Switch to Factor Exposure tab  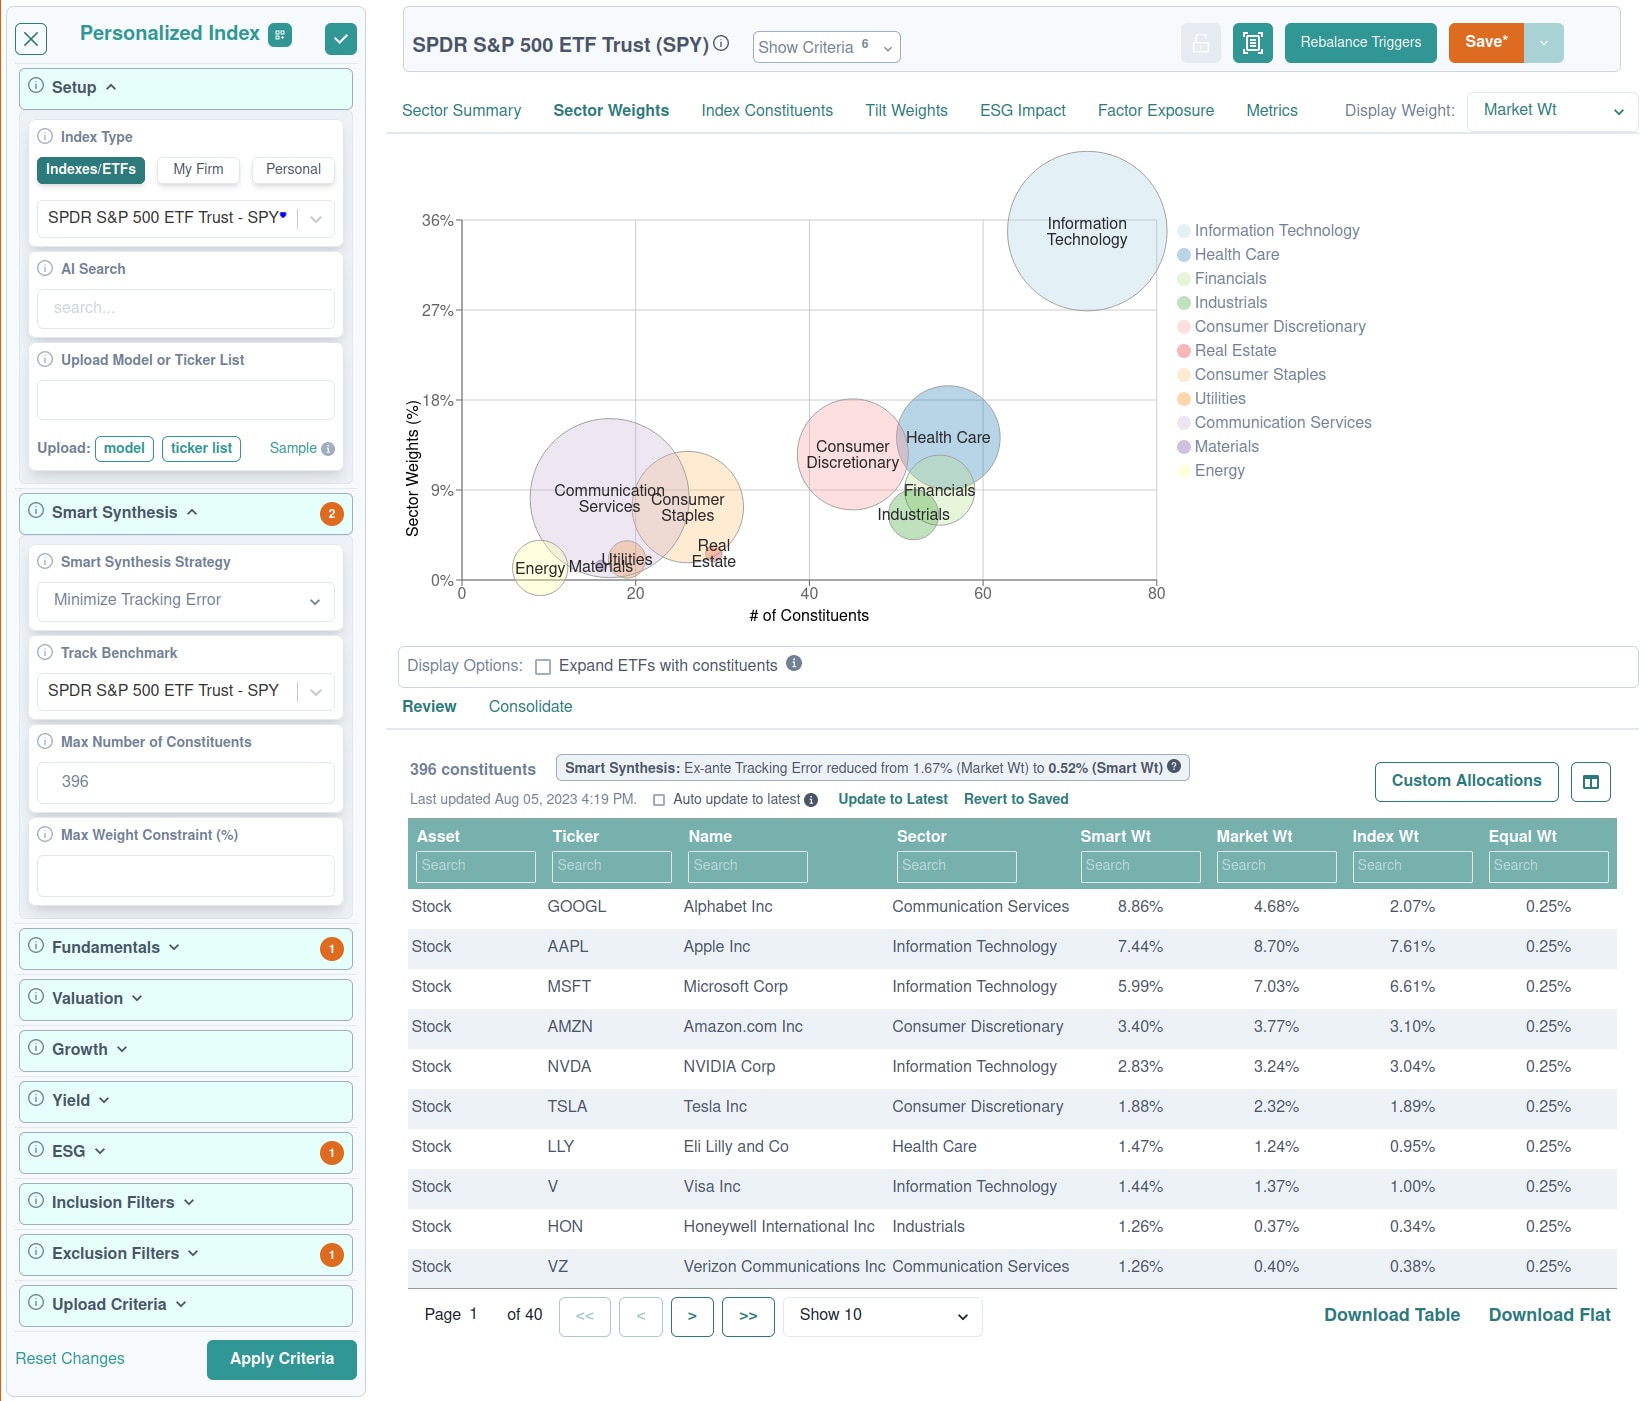pyautogui.click(x=1156, y=111)
